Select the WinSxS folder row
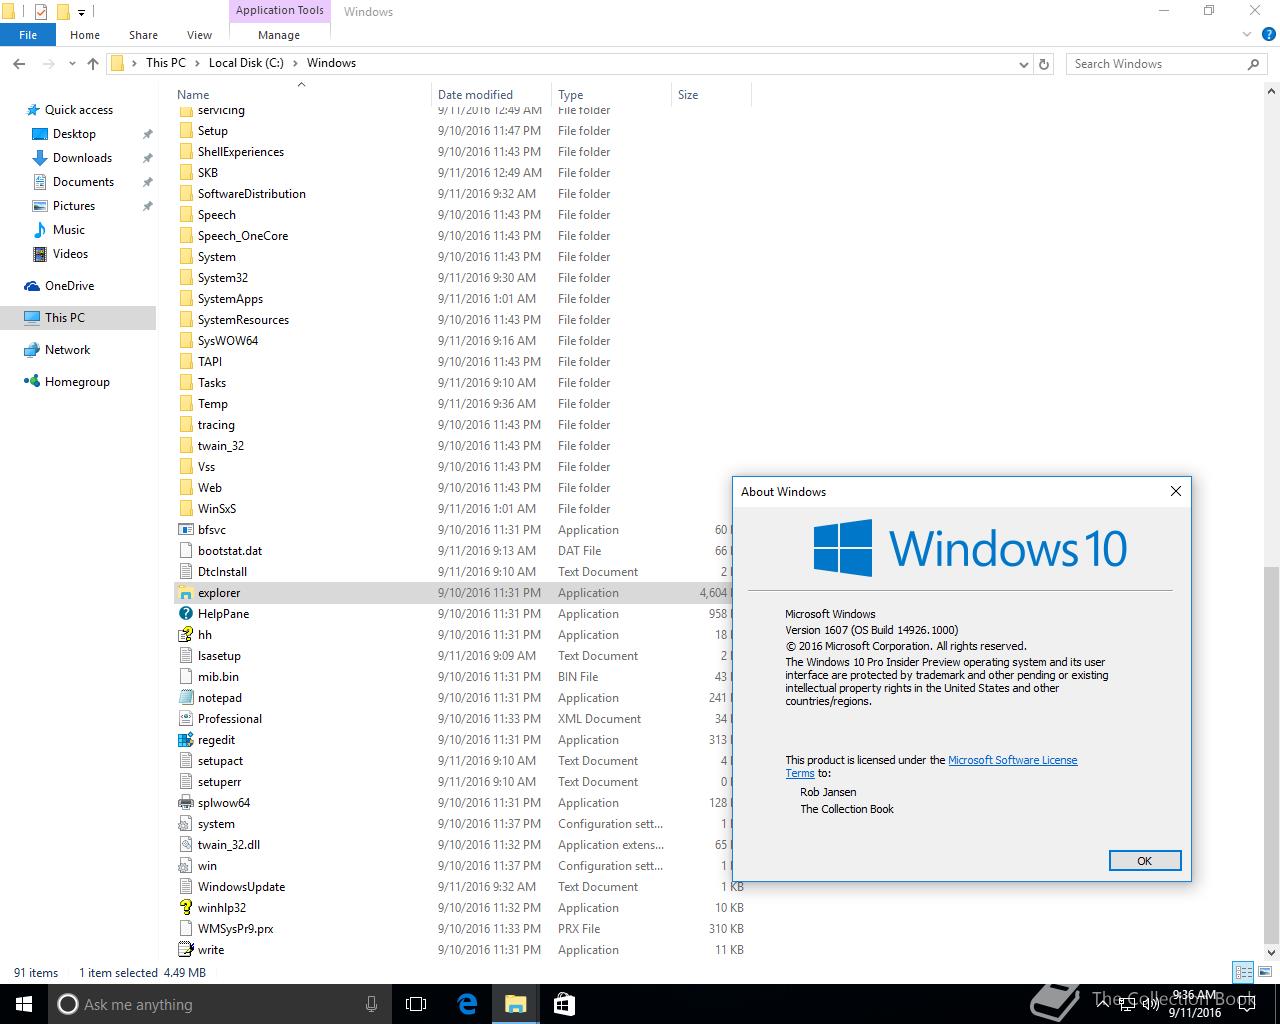Screen dimensions: 1280x1024 point(461,509)
